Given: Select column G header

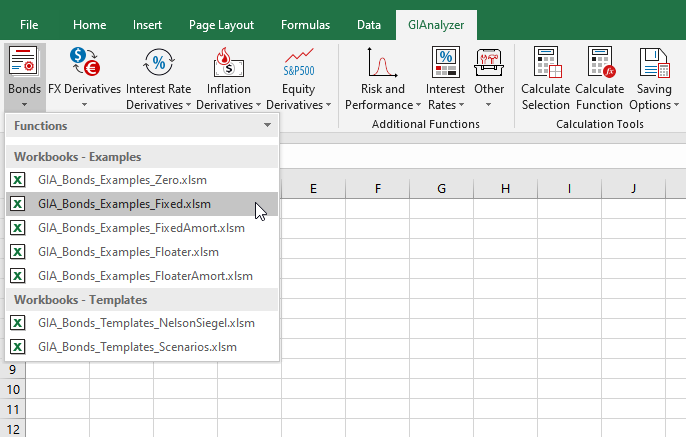Looking at the screenshot, I should click(441, 189).
